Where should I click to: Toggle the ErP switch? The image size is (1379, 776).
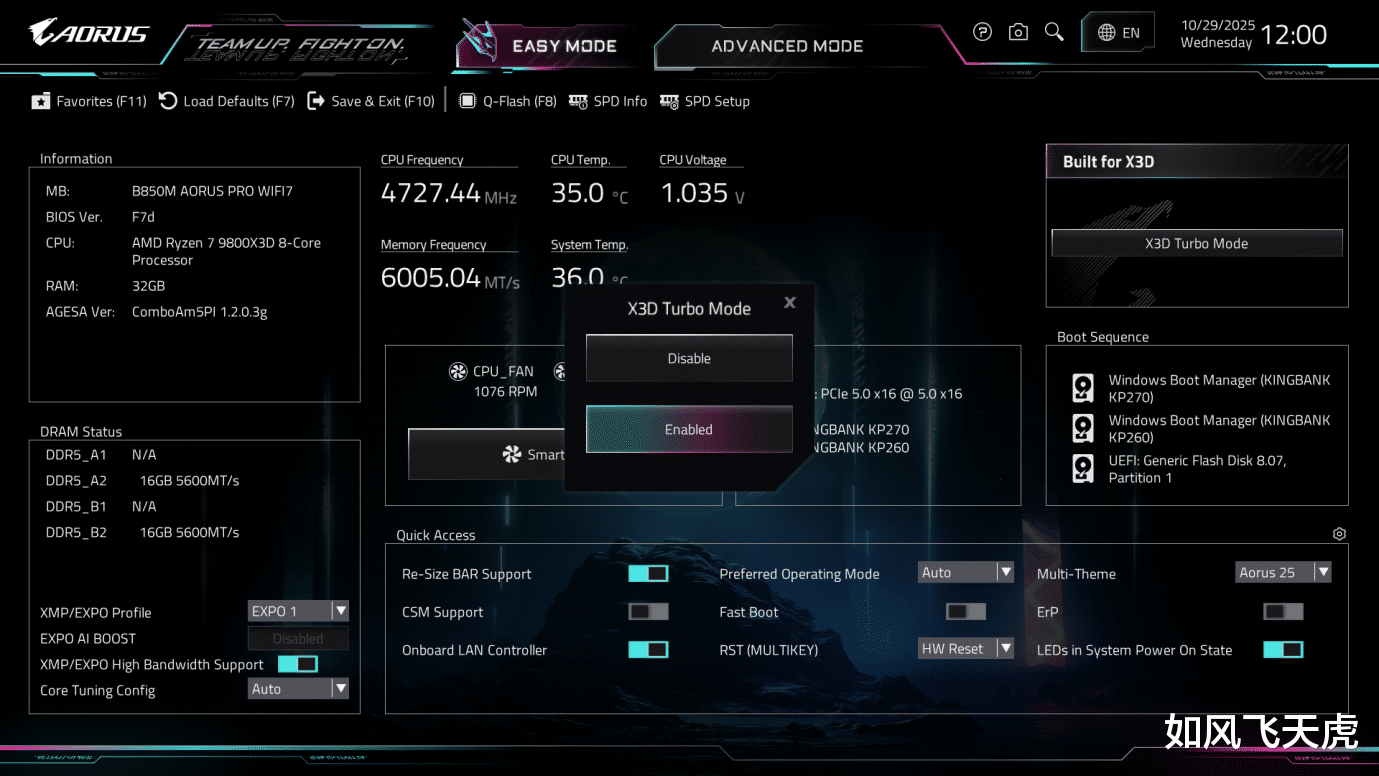click(x=1283, y=611)
